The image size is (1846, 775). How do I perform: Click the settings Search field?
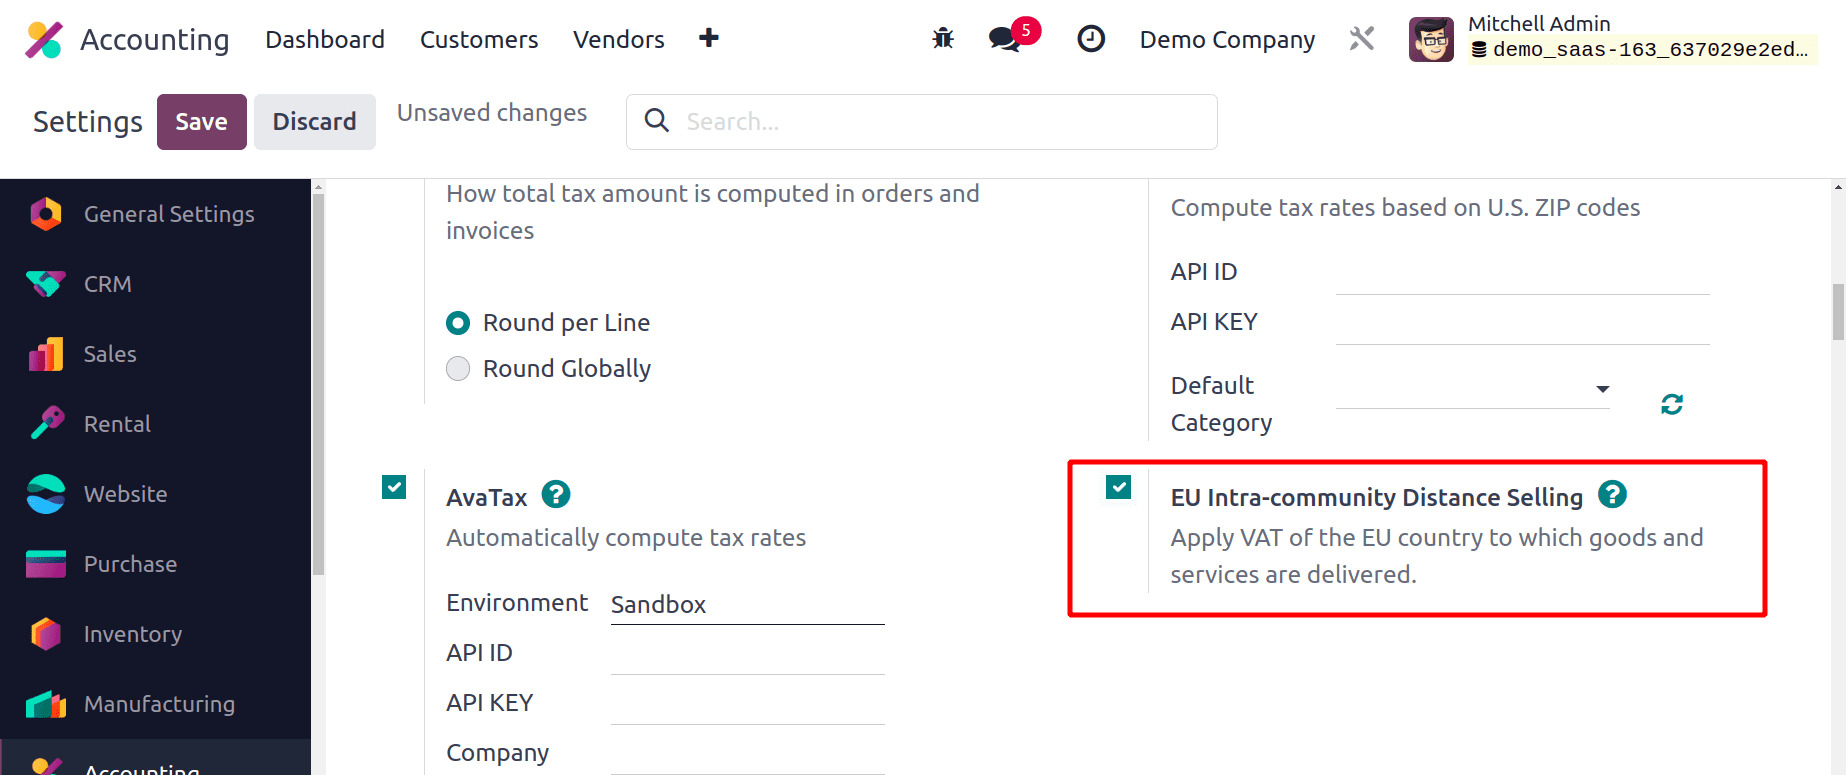coord(940,122)
